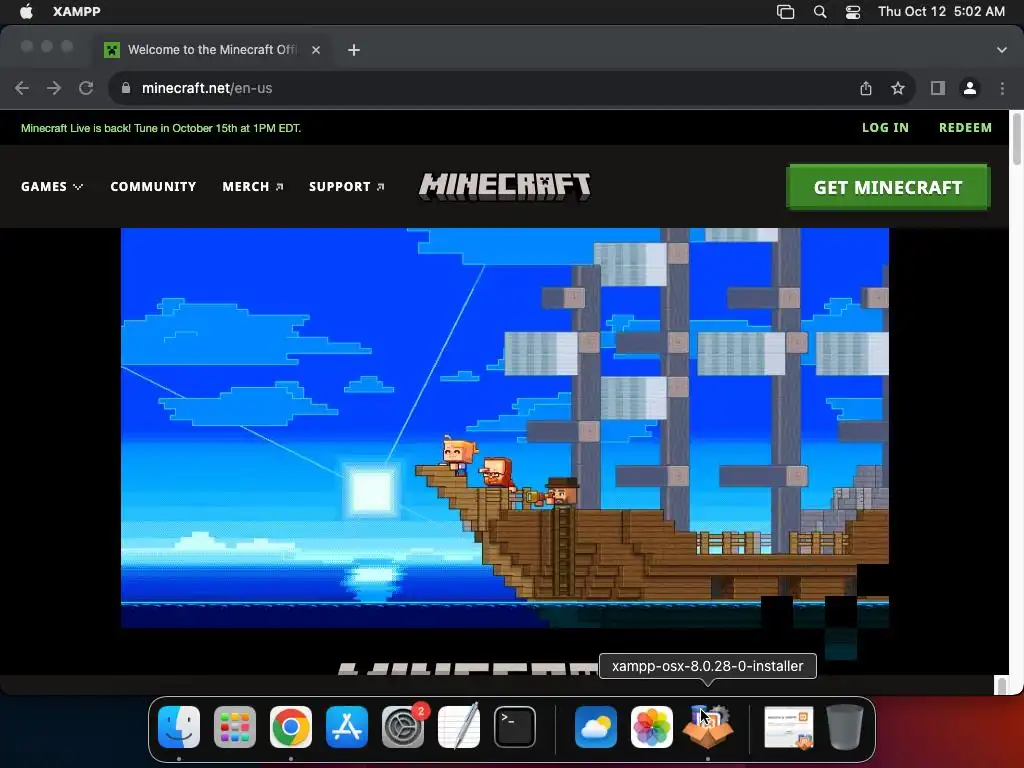Click the page vertical scrollbar

(x=1016, y=141)
